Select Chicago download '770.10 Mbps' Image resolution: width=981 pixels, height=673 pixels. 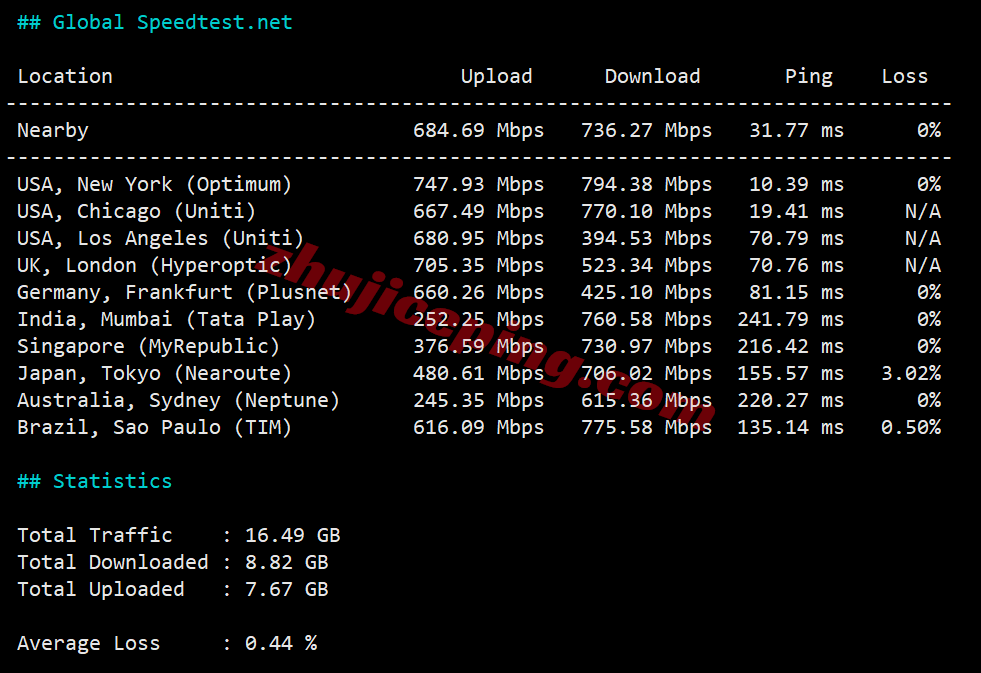click(x=646, y=211)
